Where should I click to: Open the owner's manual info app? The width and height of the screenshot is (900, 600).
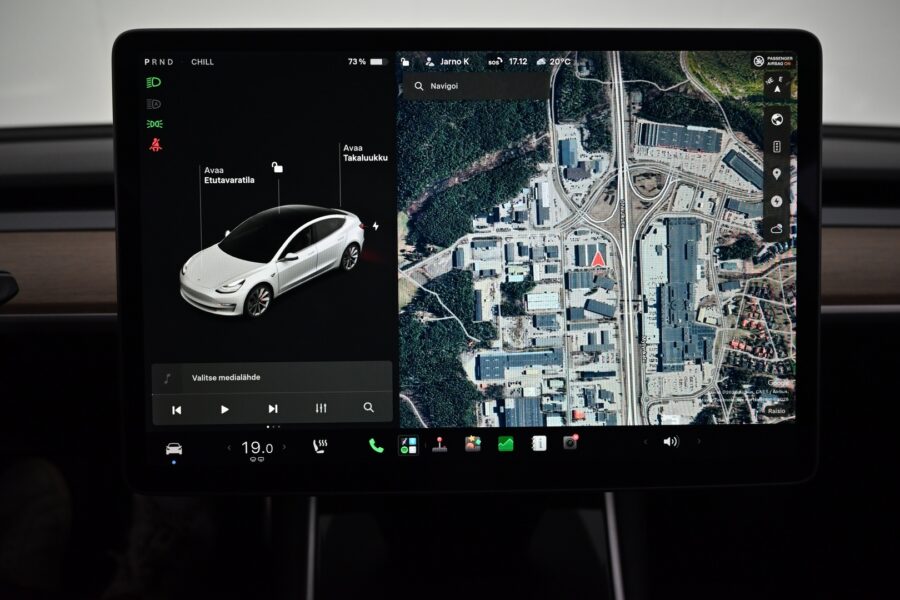(x=539, y=443)
